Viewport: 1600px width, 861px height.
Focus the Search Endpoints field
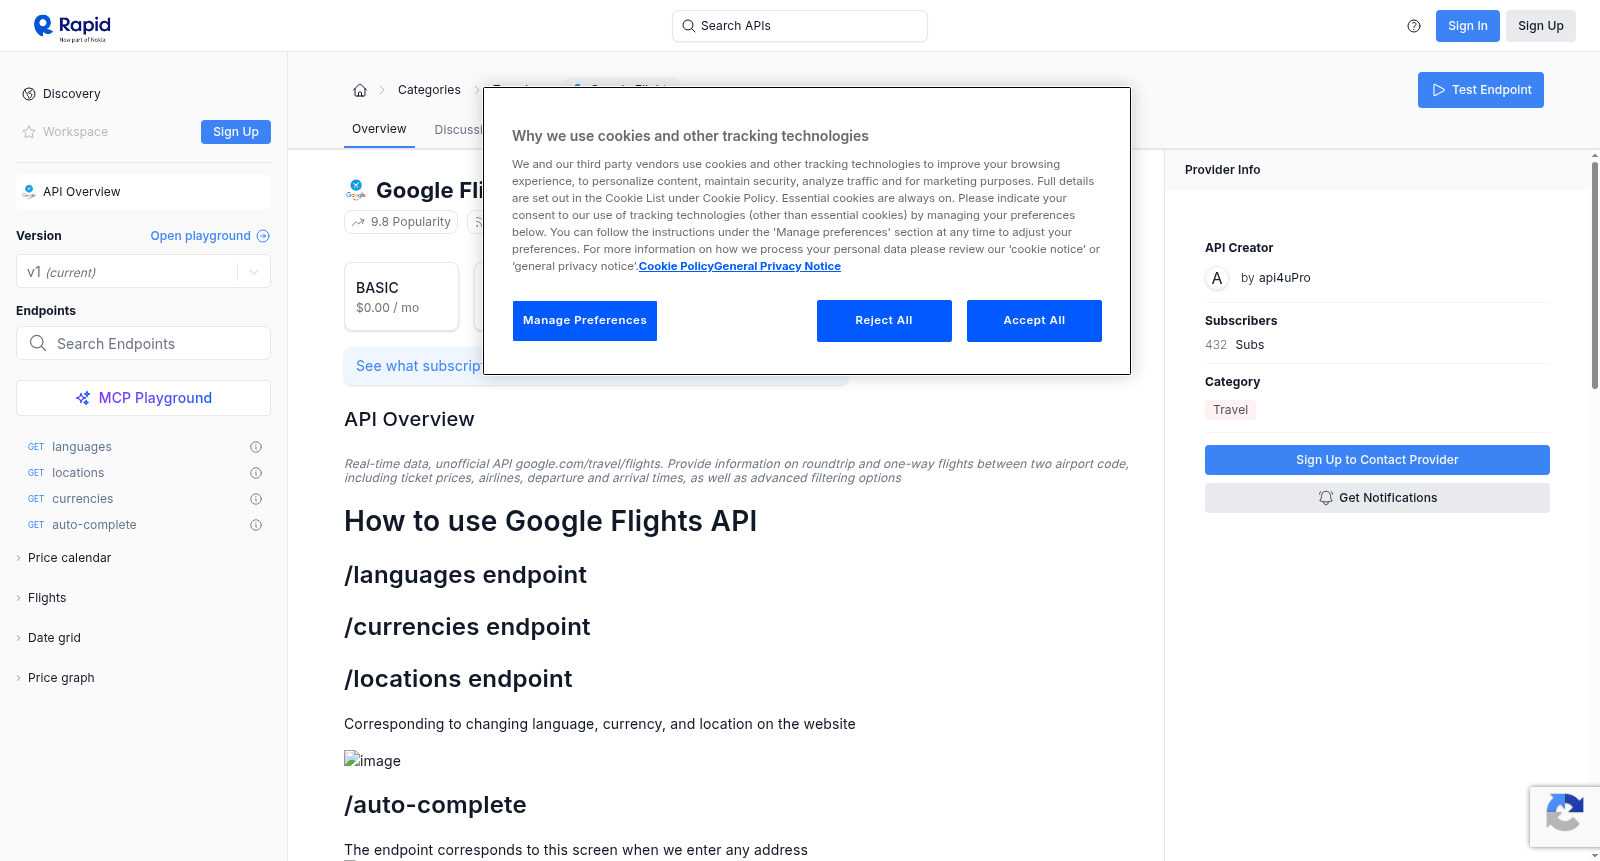tap(143, 343)
